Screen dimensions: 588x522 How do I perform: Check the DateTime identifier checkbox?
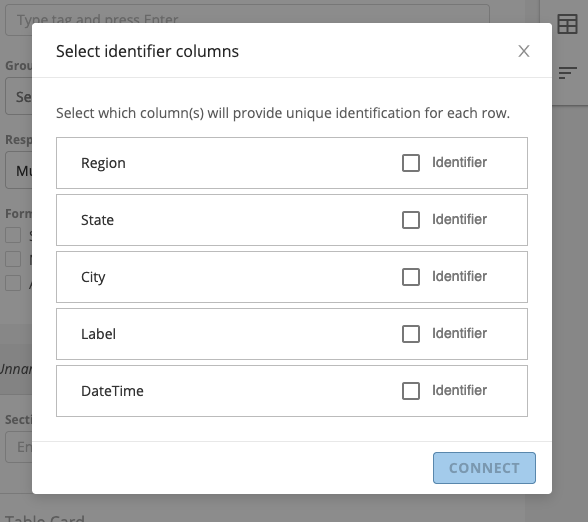411,391
